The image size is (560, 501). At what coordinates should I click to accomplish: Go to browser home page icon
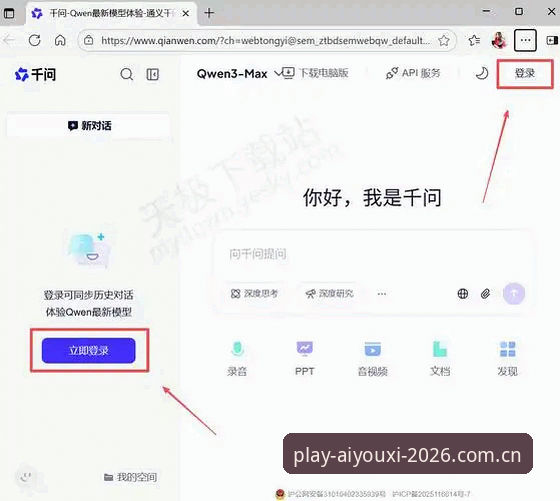[60, 40]
